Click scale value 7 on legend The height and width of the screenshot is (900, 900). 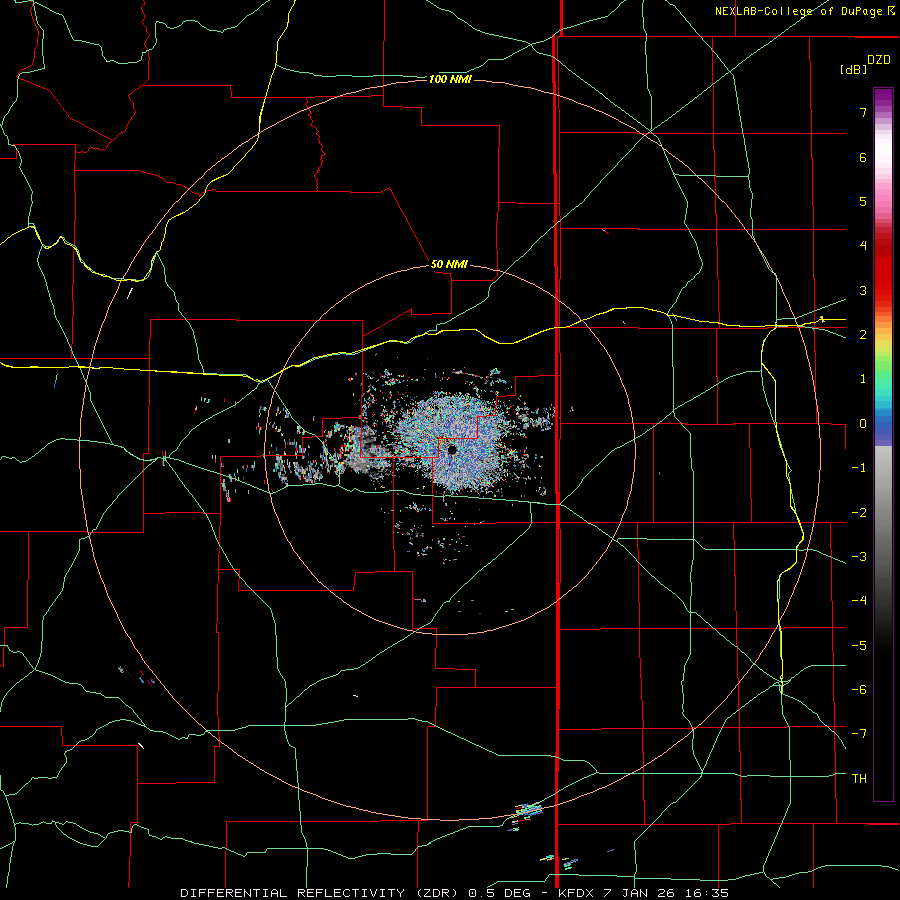point(863,112)
